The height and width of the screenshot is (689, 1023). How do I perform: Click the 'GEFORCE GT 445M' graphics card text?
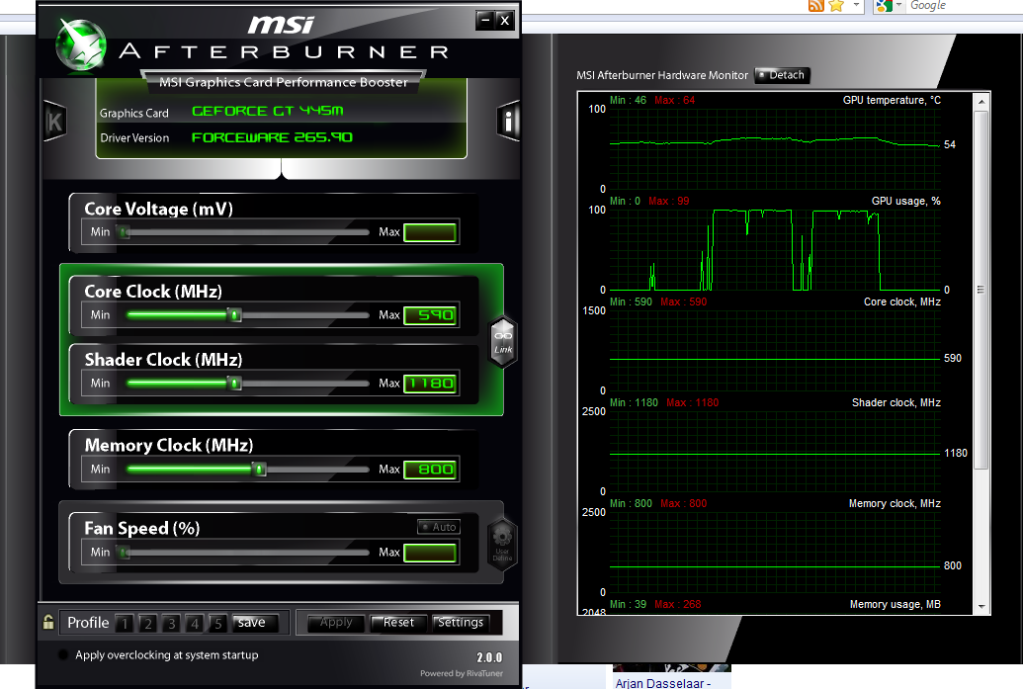tap(267, 111)
